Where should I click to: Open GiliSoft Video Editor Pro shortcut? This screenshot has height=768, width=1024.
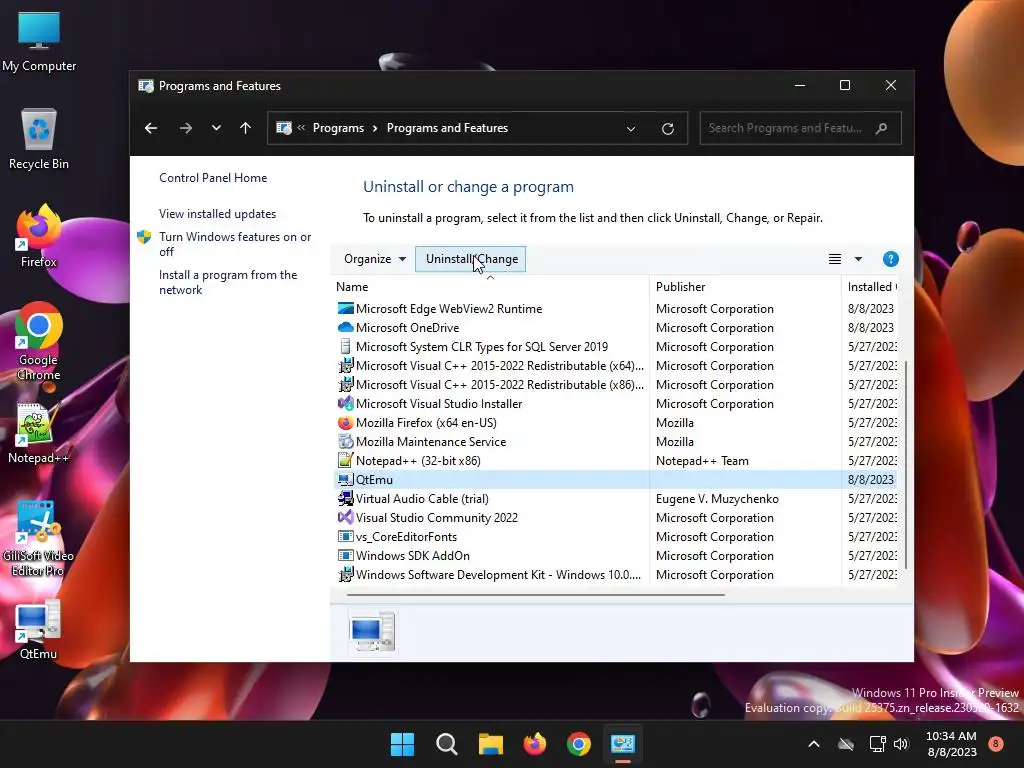(38, 539)
